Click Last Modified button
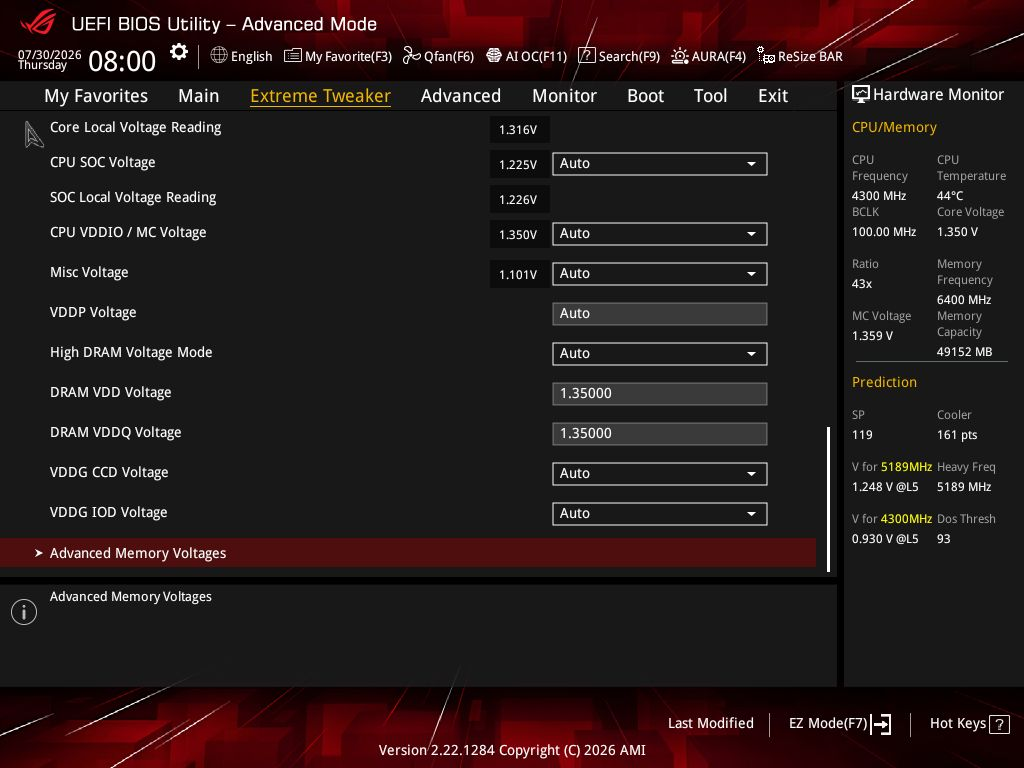 pyautogui.click(x=711, y=724)
